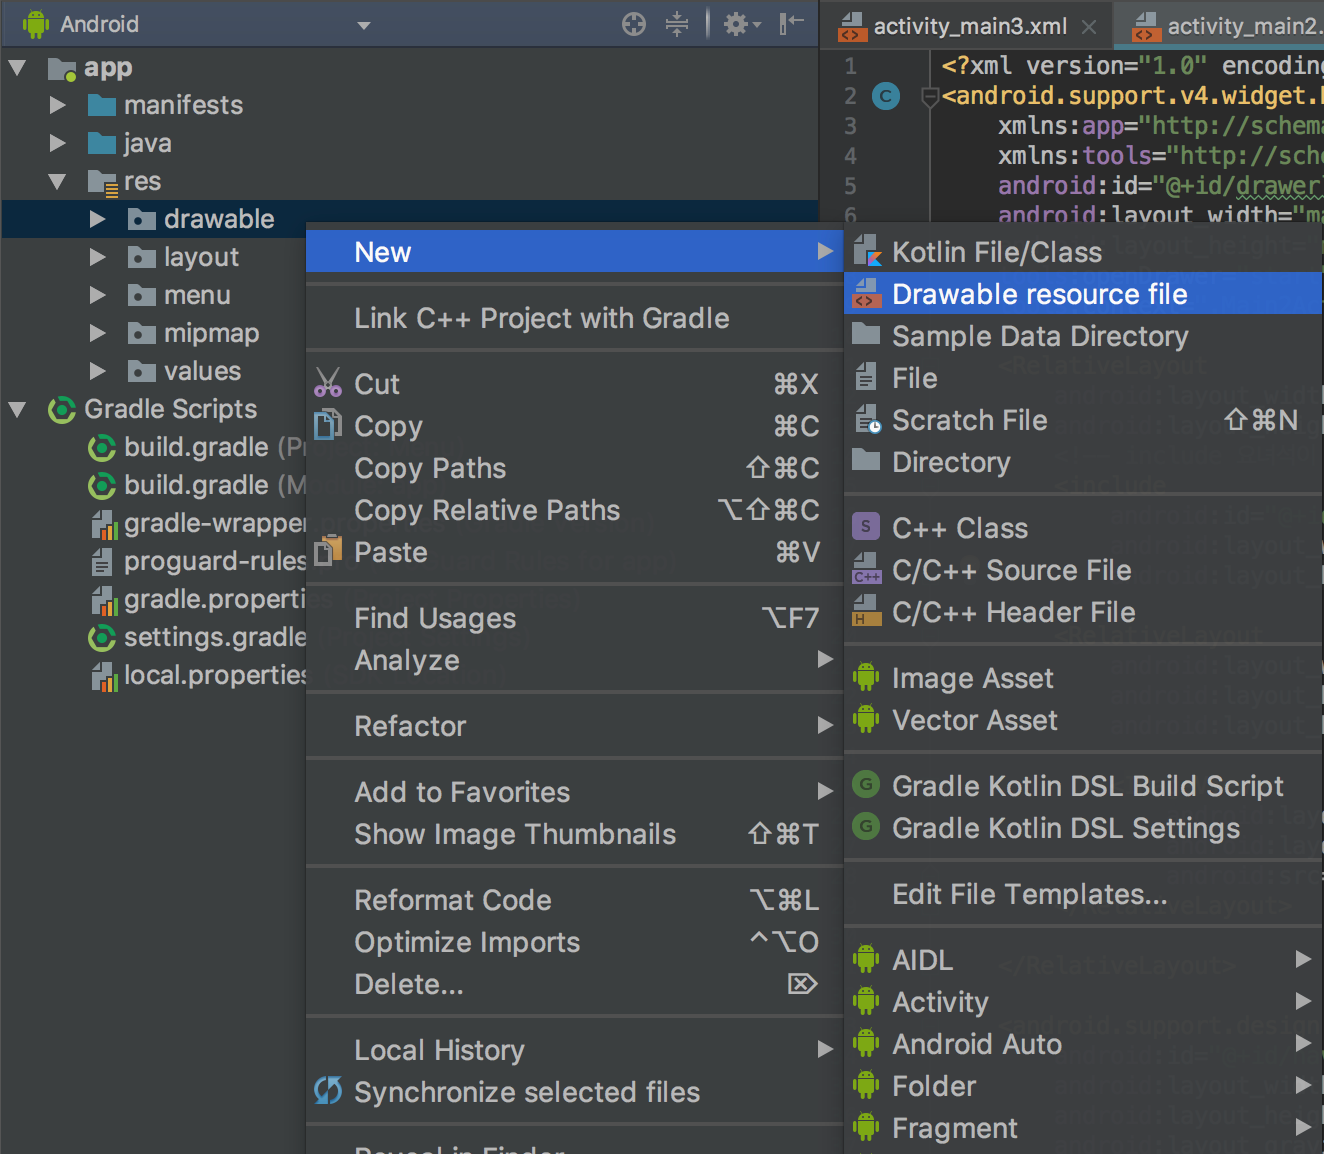Screen dimensions: 1324x1154
Task: Click the Image Asset android icon
Action: (866, 677)
